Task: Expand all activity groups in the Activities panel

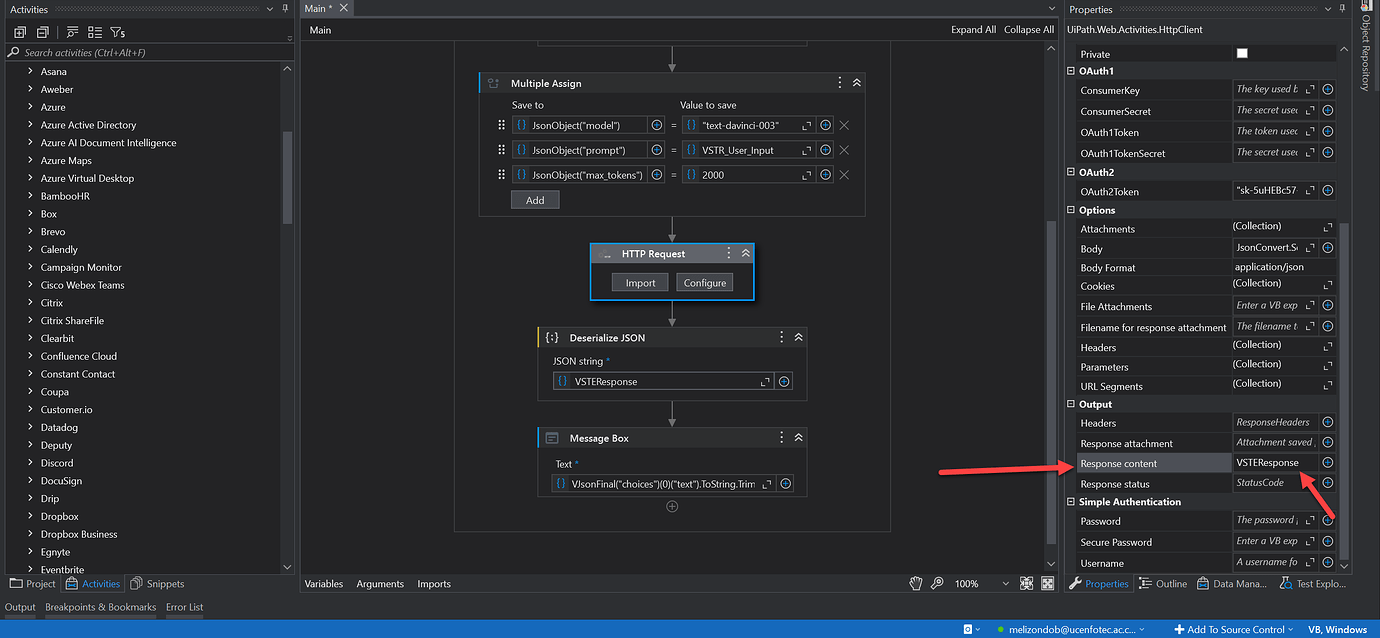Action: (19, 32)
